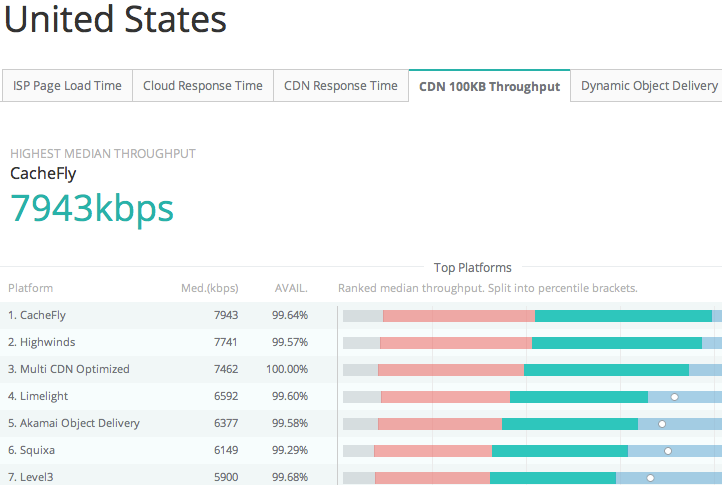722x485 pixels.
Task: Select 5. Akamai Object Delivery row
Action: click(x=361, y=423)
